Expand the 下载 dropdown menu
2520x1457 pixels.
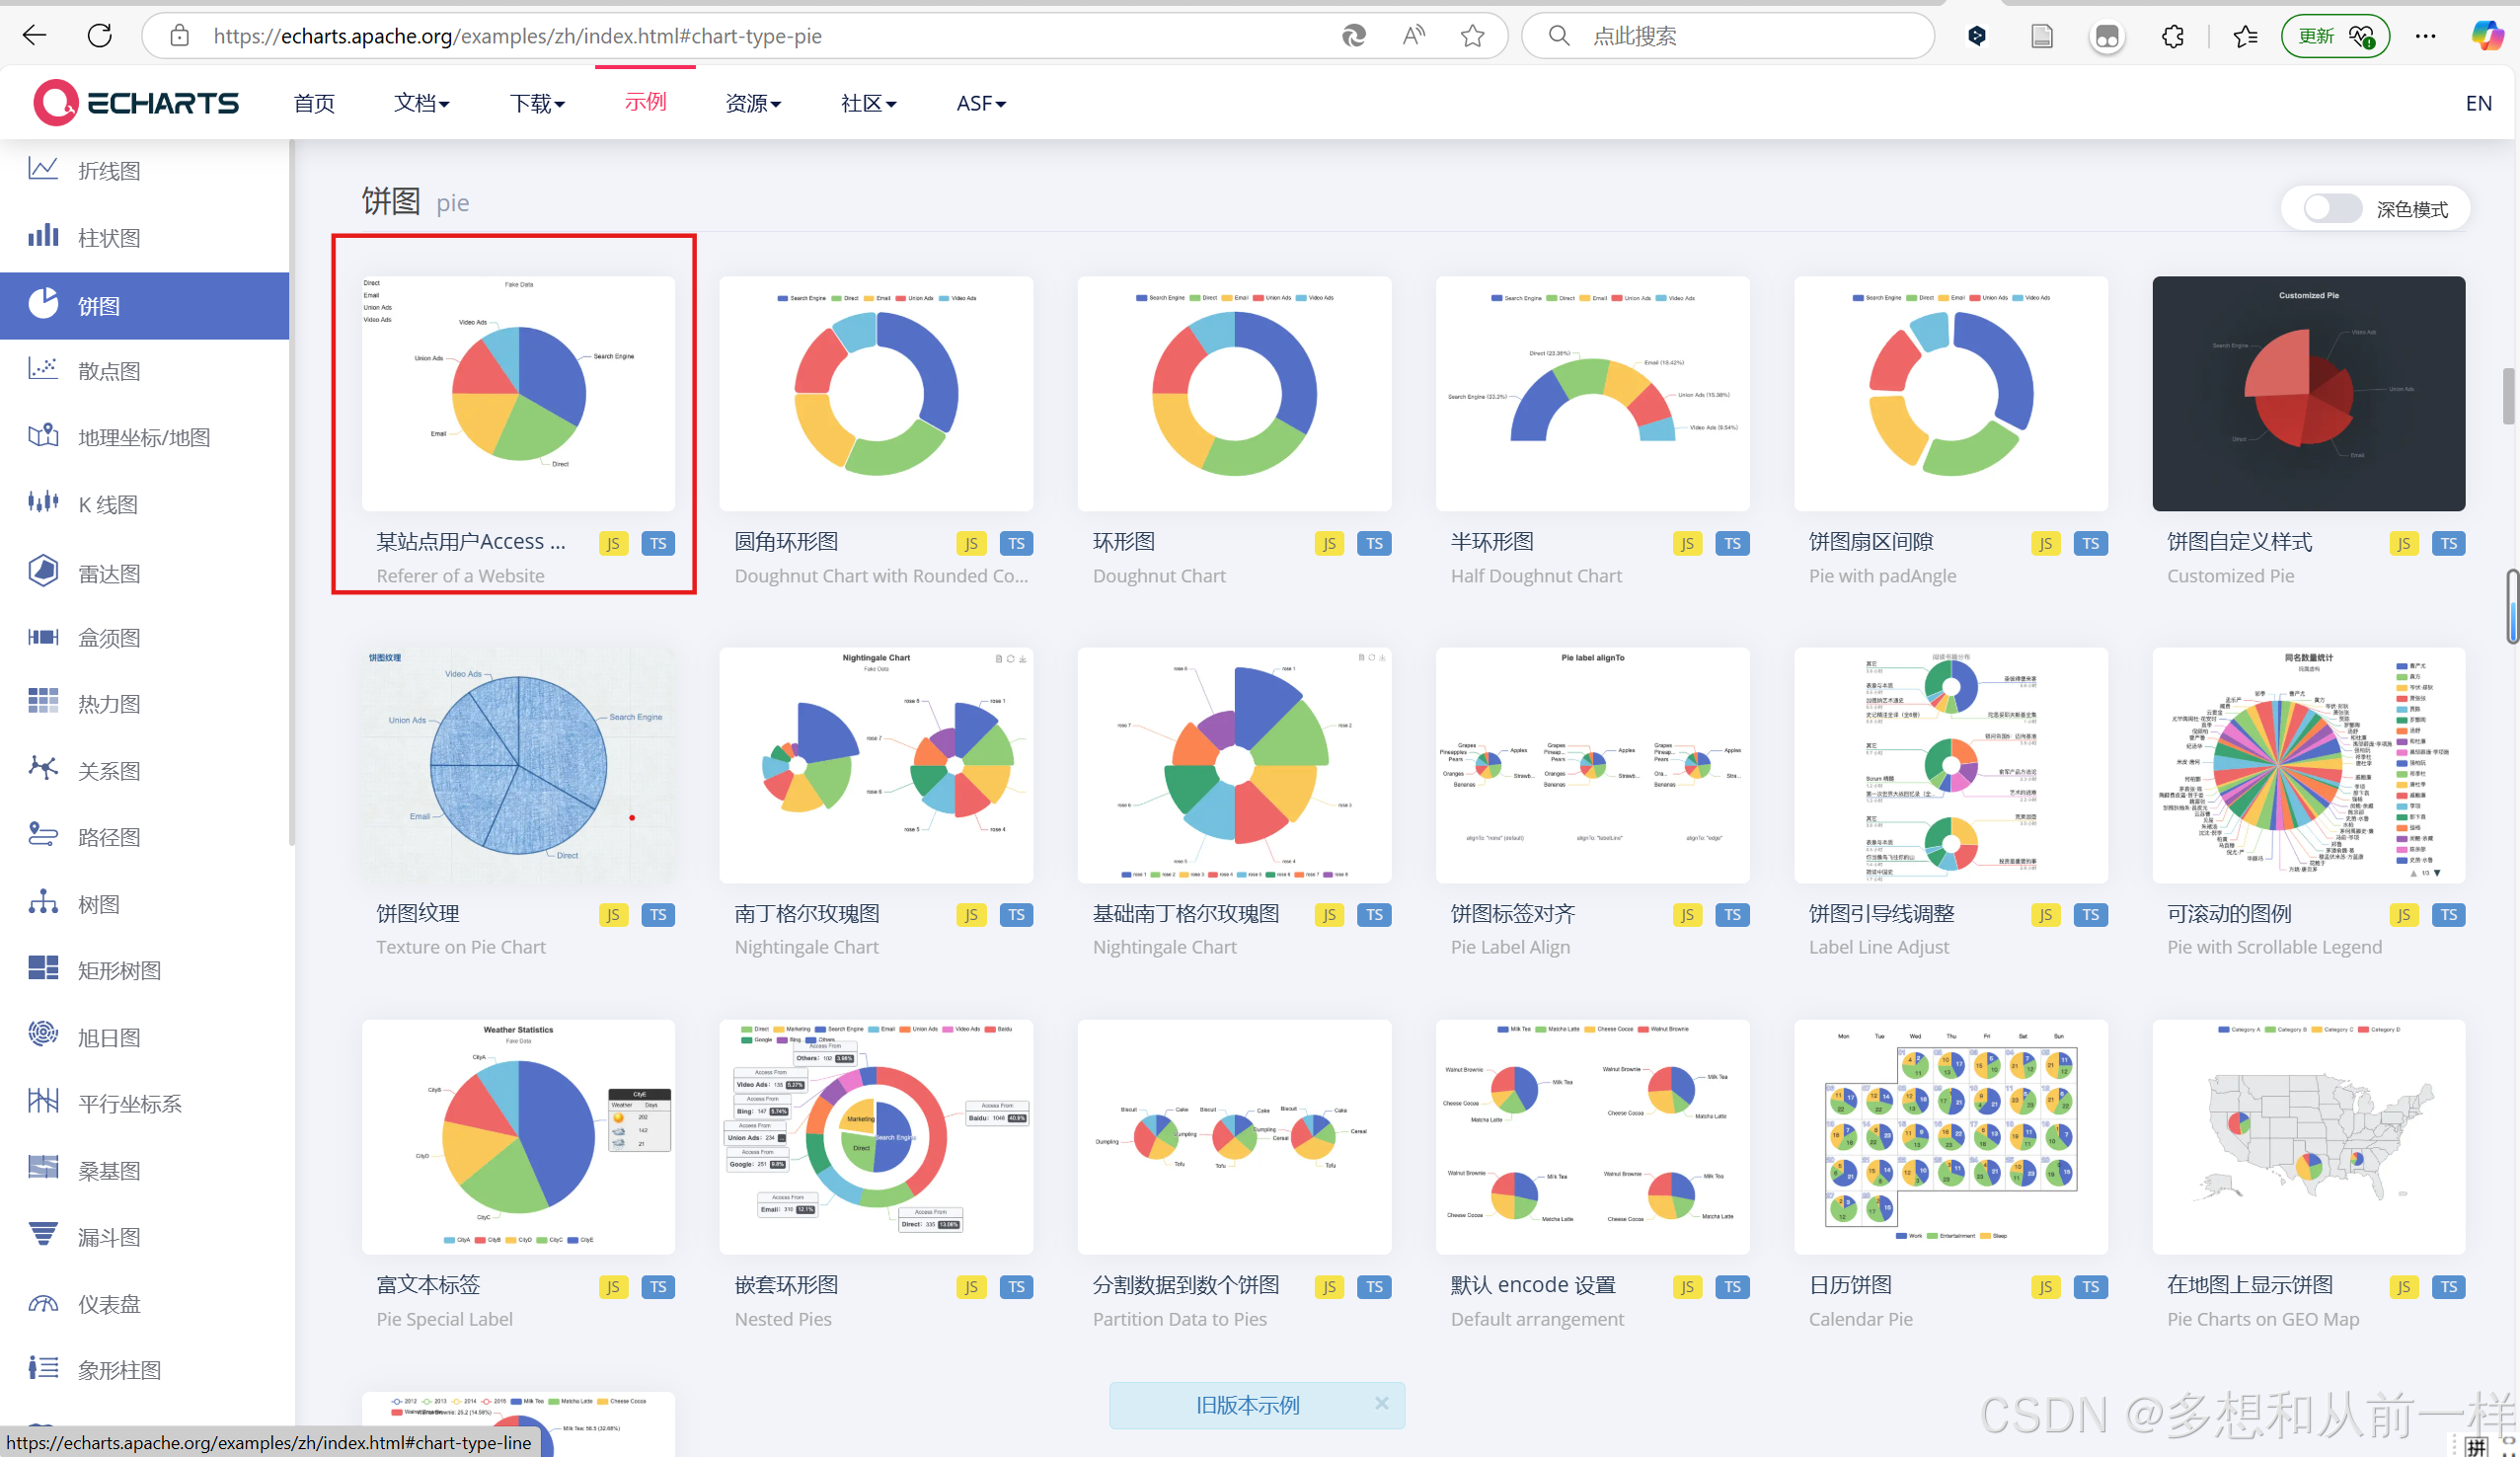pos(537,103)
